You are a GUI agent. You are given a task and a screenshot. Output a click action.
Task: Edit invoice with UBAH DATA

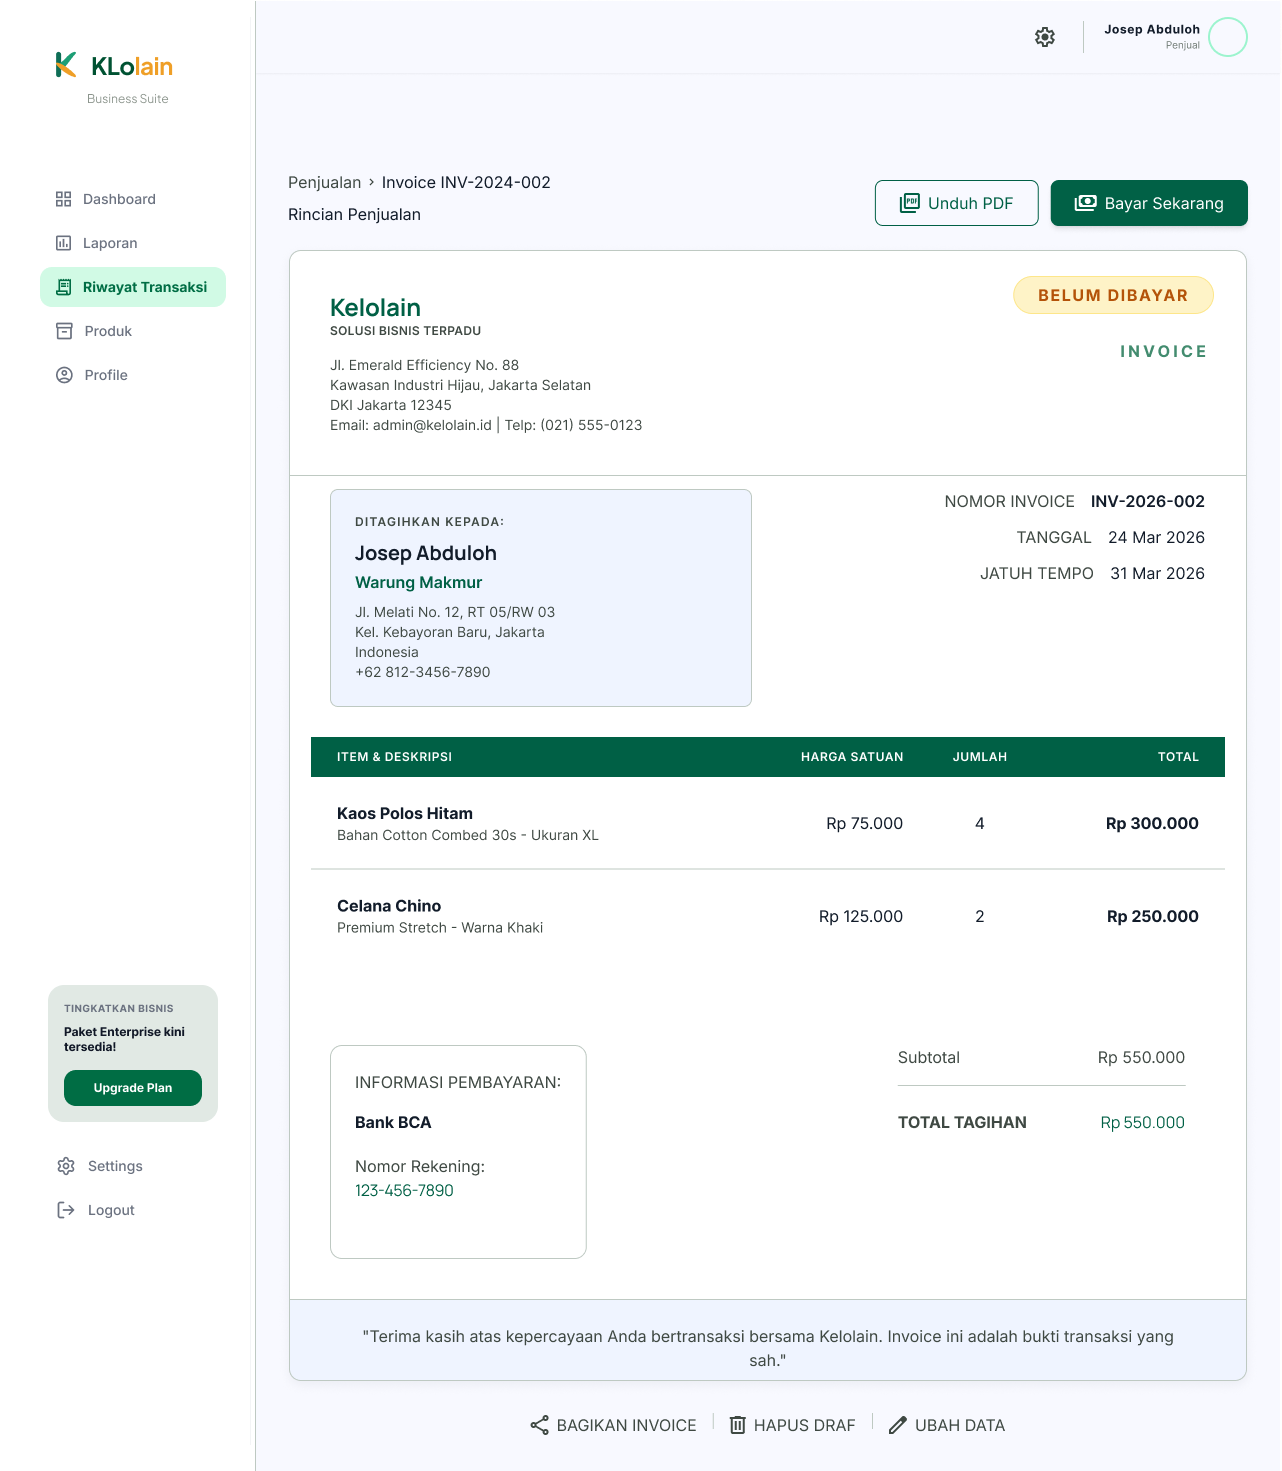click(x=947, y=1425)
